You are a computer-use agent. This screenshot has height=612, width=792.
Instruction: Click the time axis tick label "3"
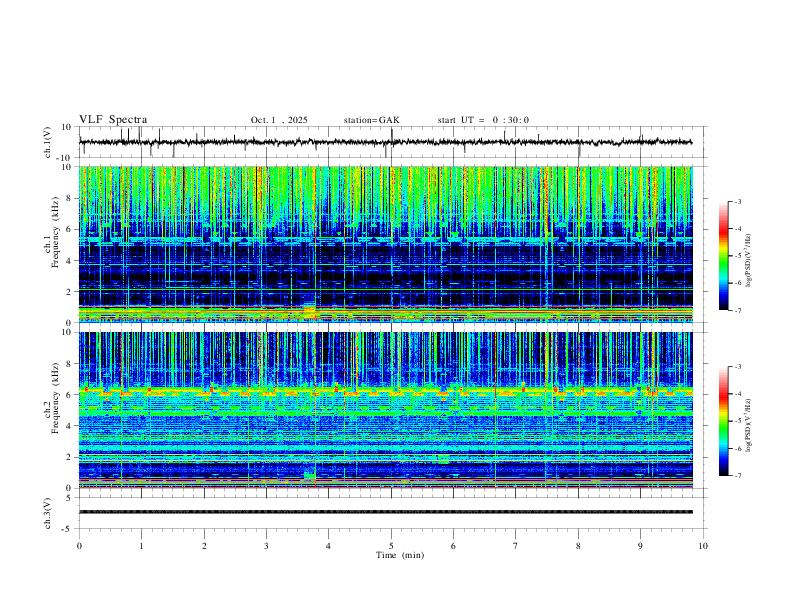pyautogui.click(x=266, y=546)
